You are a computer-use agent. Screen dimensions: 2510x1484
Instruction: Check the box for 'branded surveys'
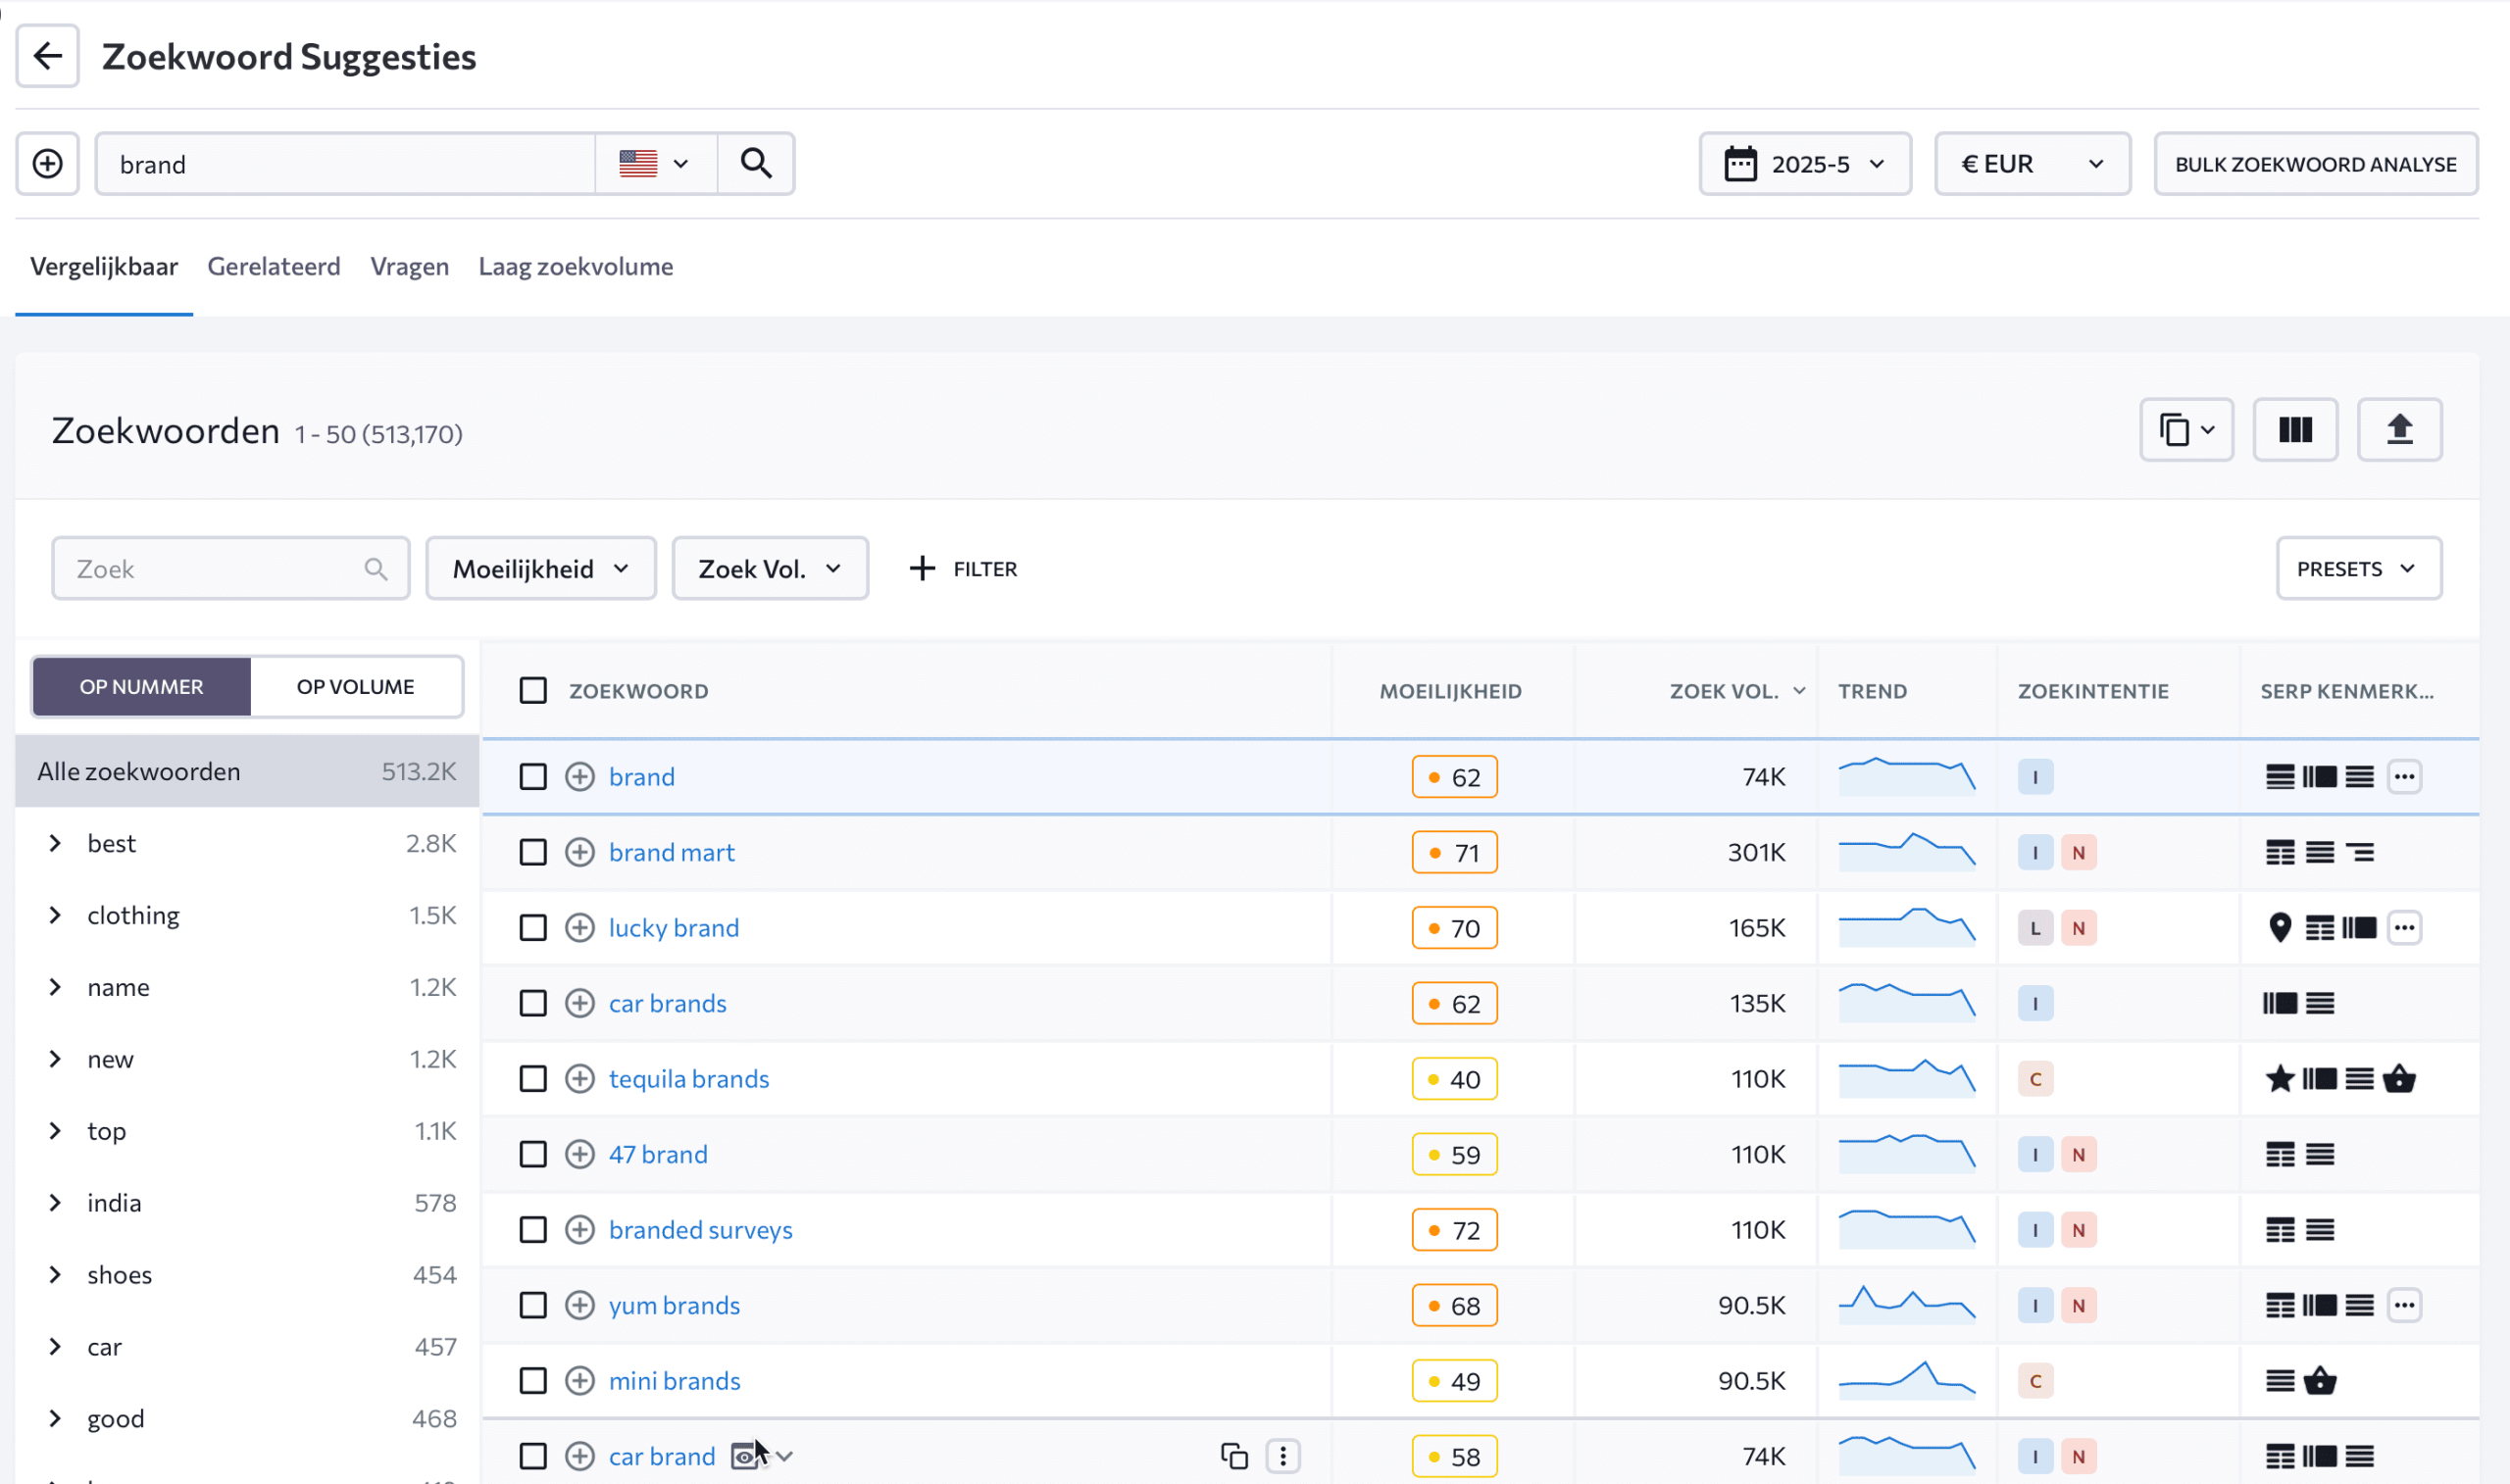533,1230
